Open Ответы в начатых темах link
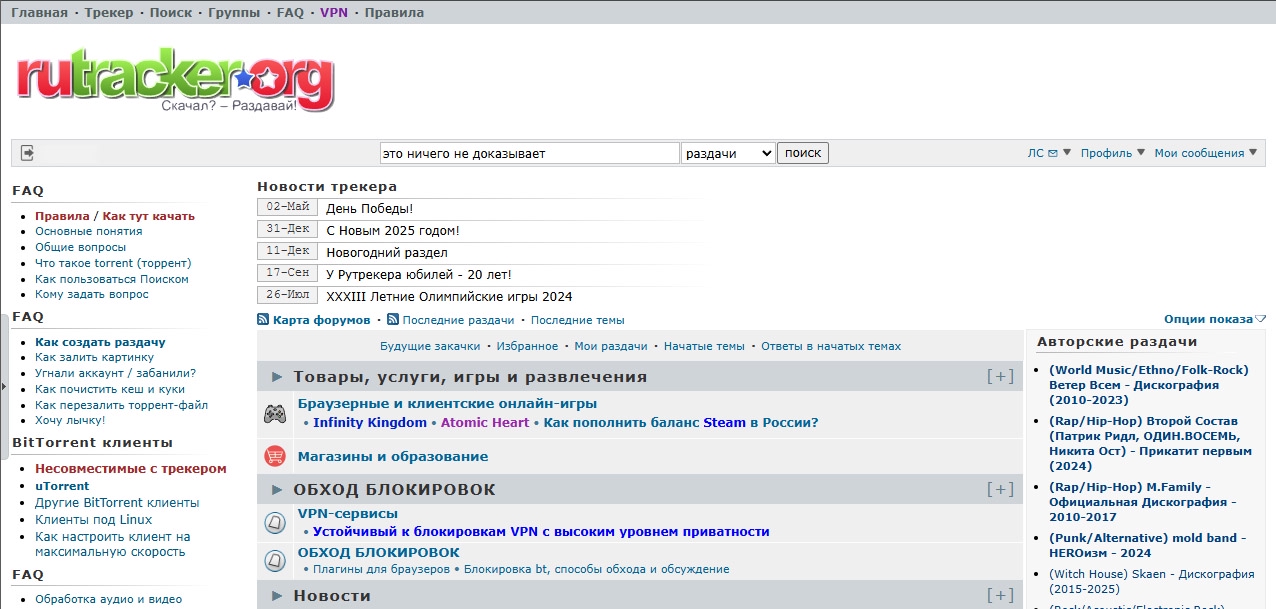 point(831,346)
